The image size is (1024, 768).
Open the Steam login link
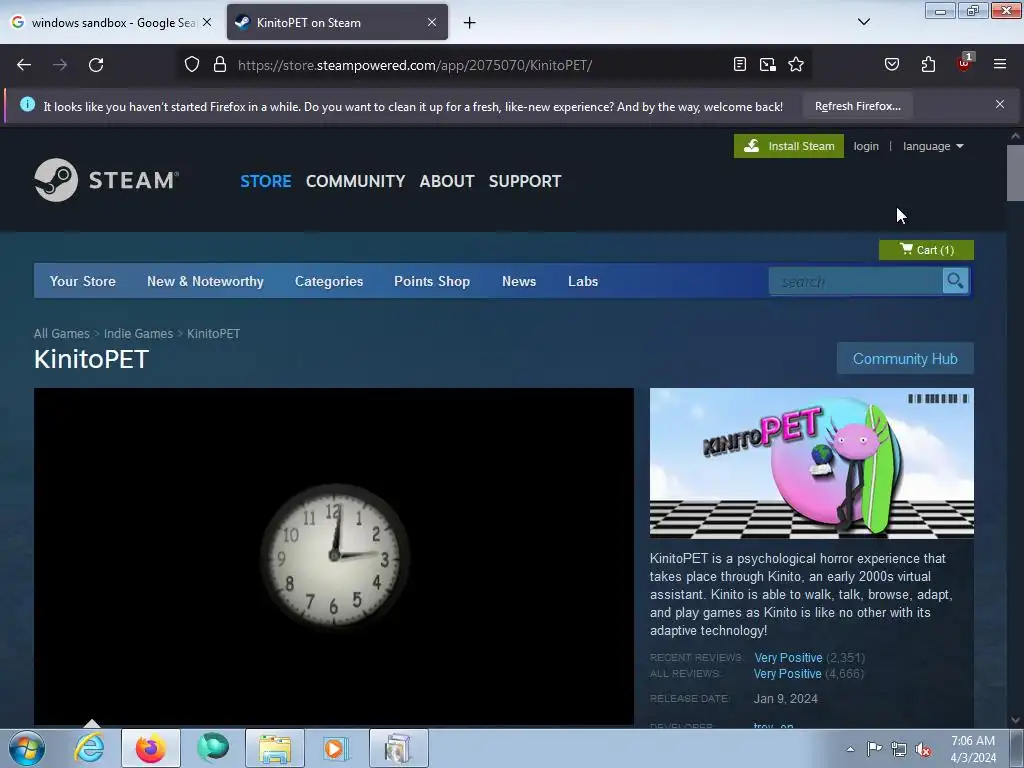click(x=865, y=146)
